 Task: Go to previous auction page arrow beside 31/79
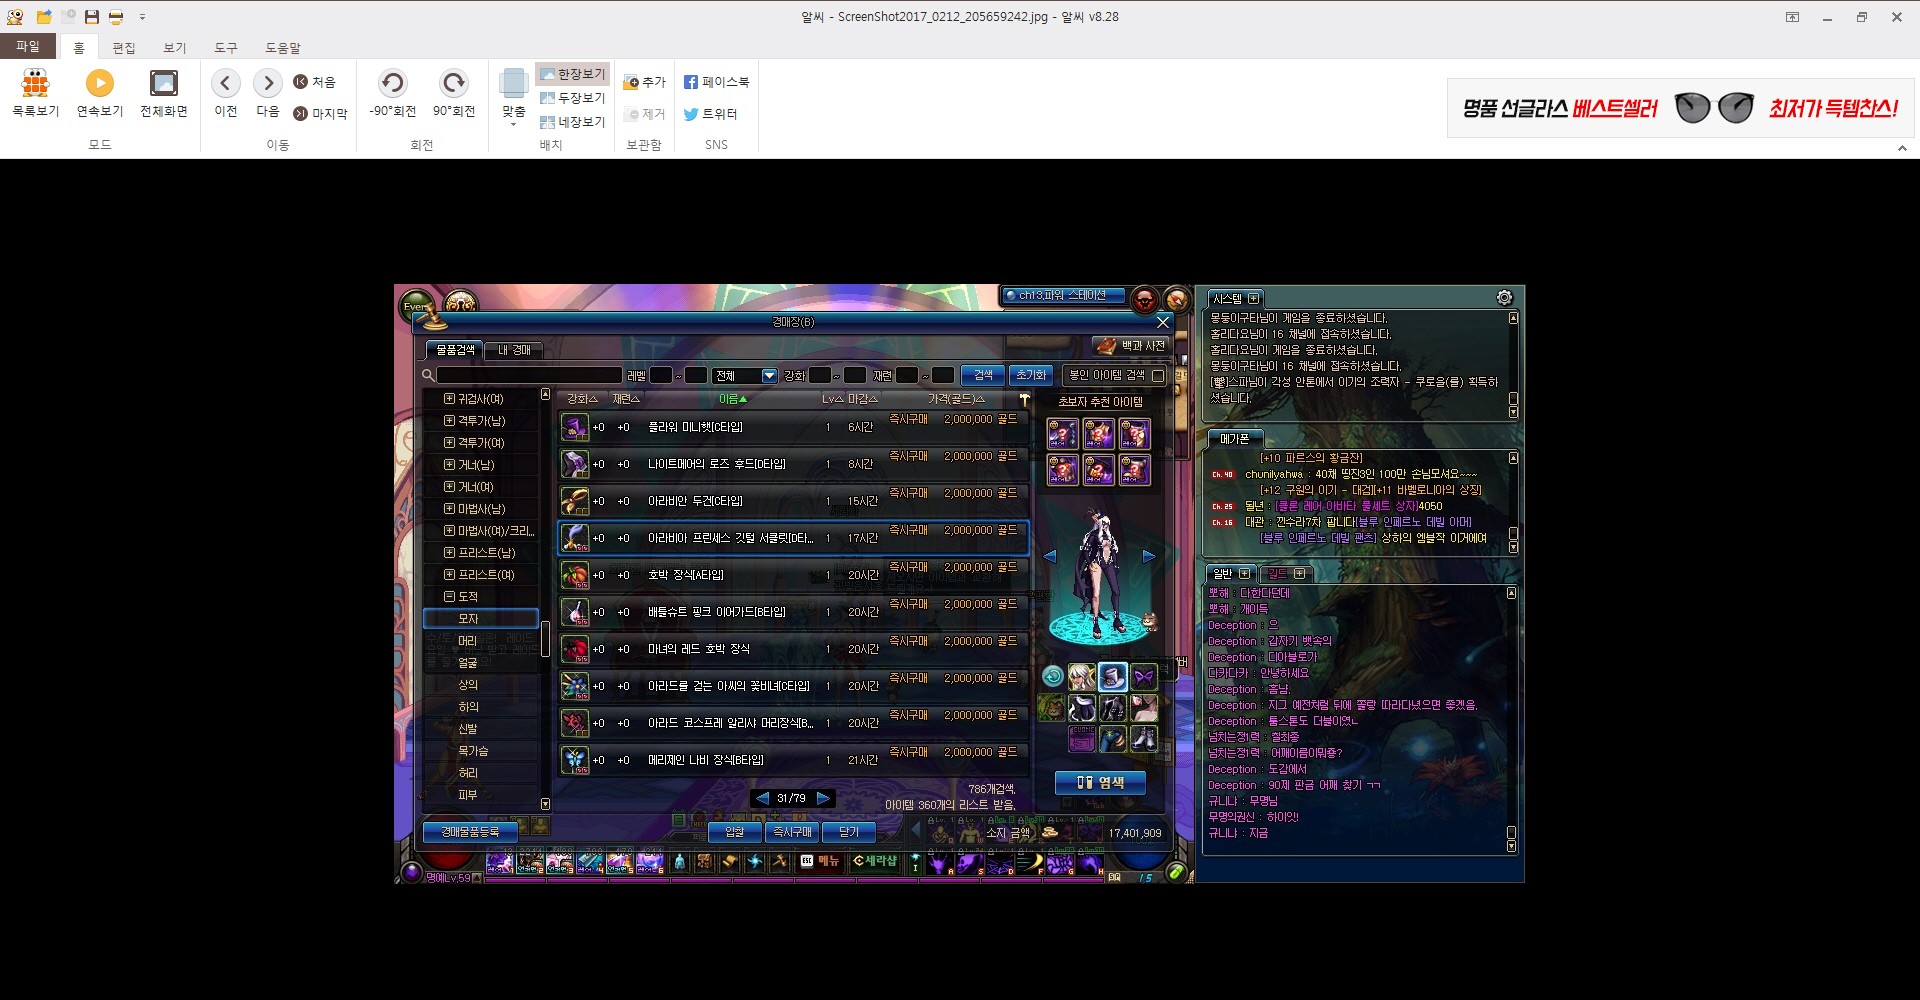pos(762,798)
